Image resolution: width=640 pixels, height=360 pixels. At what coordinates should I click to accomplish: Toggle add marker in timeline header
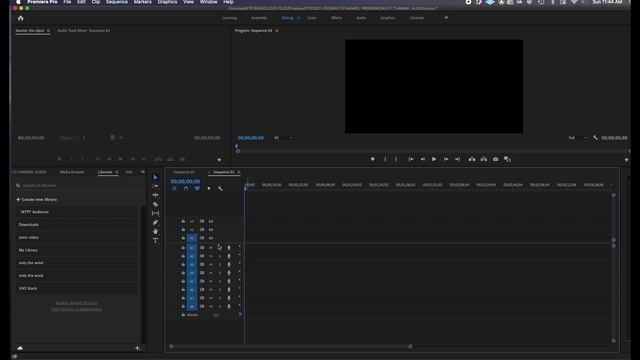pyautogui.click(x=209, y=189)
